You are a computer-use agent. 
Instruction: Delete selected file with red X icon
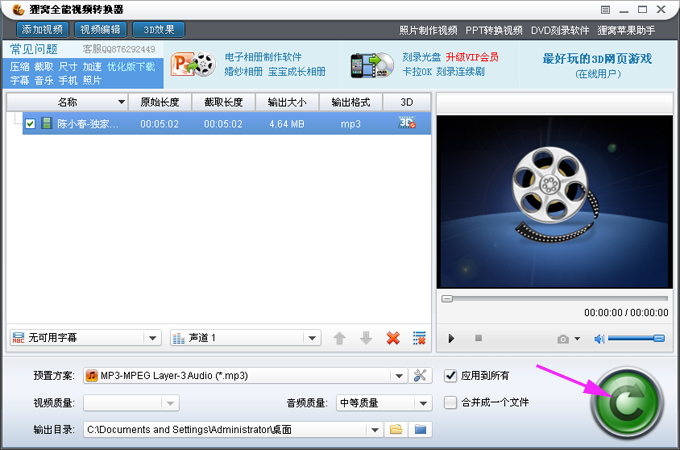pos(393,338)
